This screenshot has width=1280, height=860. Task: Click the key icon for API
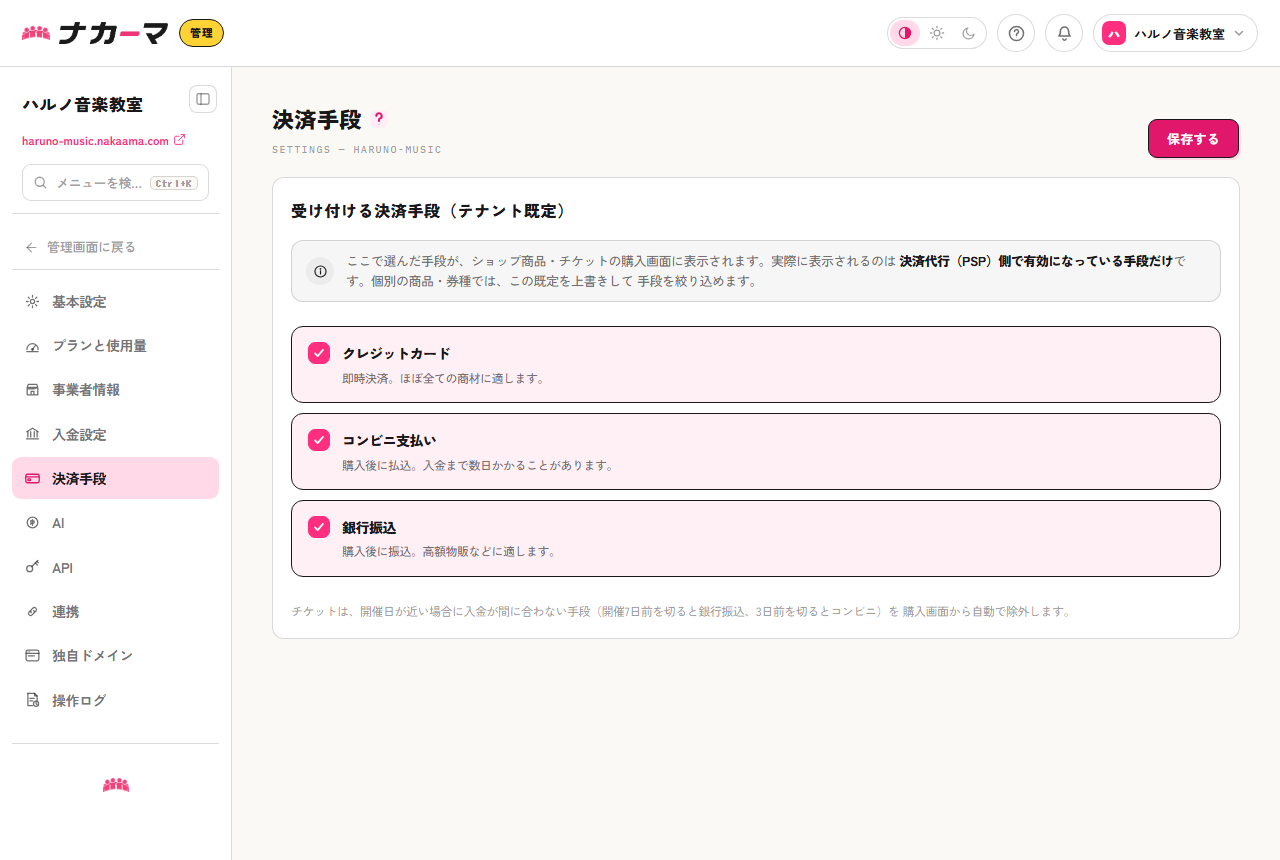pos(32,567)
